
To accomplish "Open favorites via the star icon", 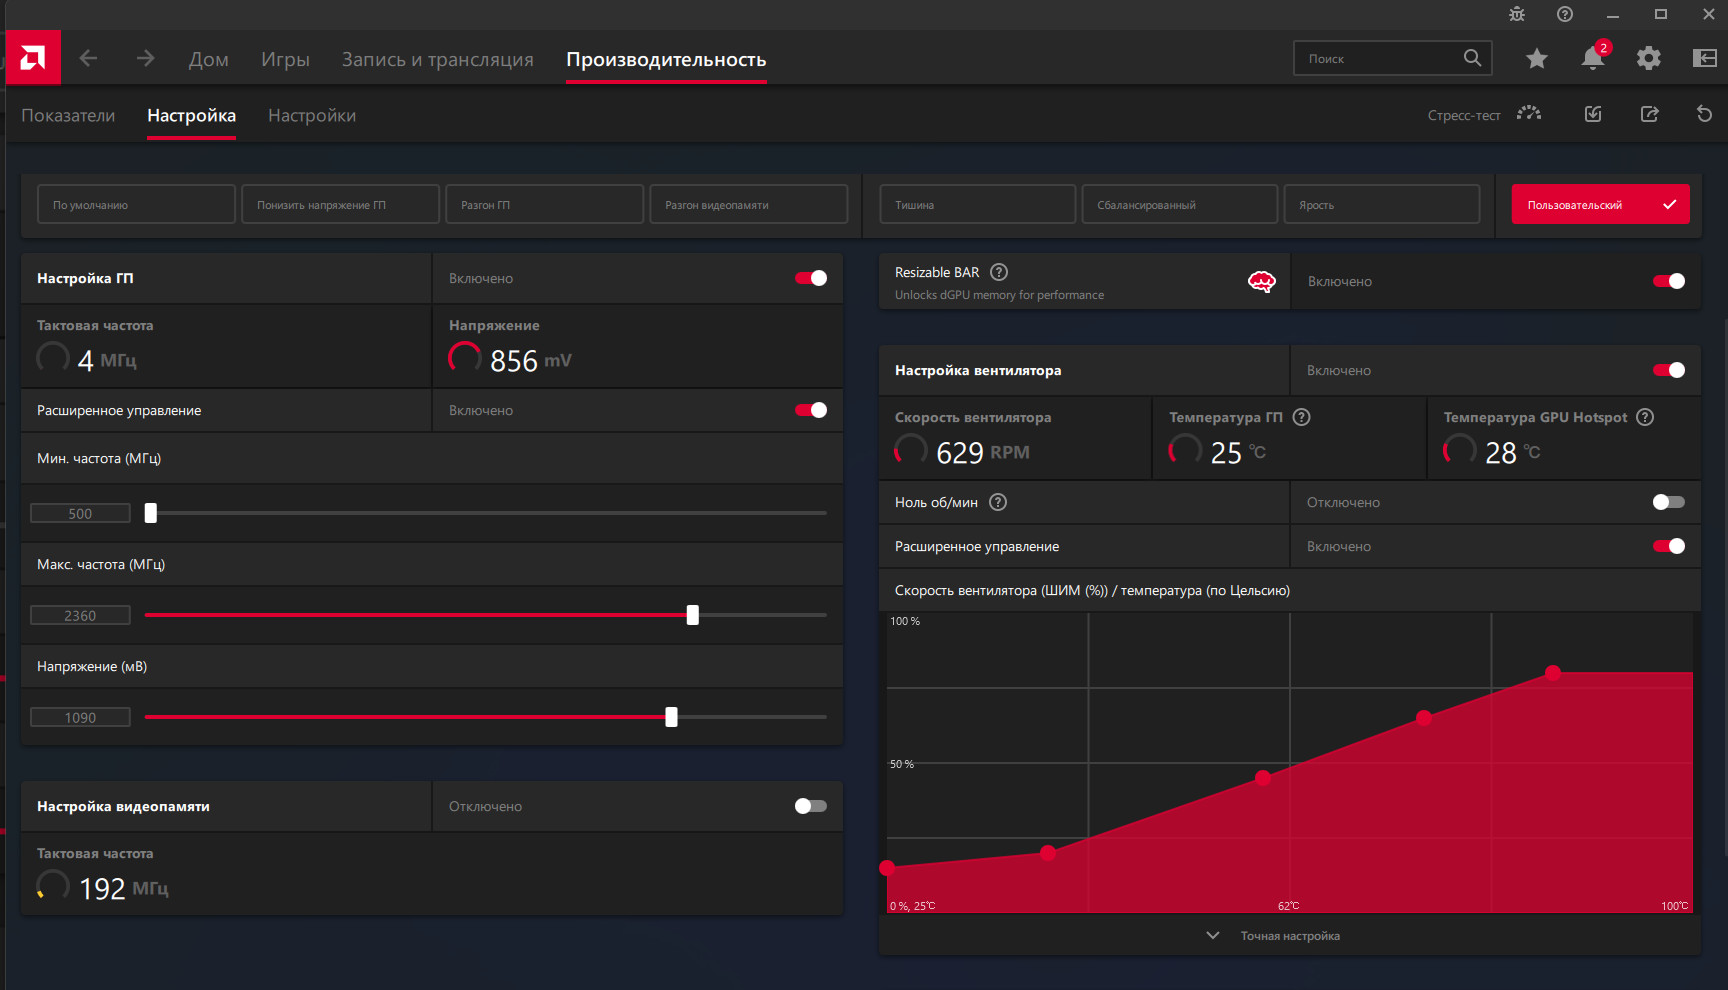I will (1537, 59).
